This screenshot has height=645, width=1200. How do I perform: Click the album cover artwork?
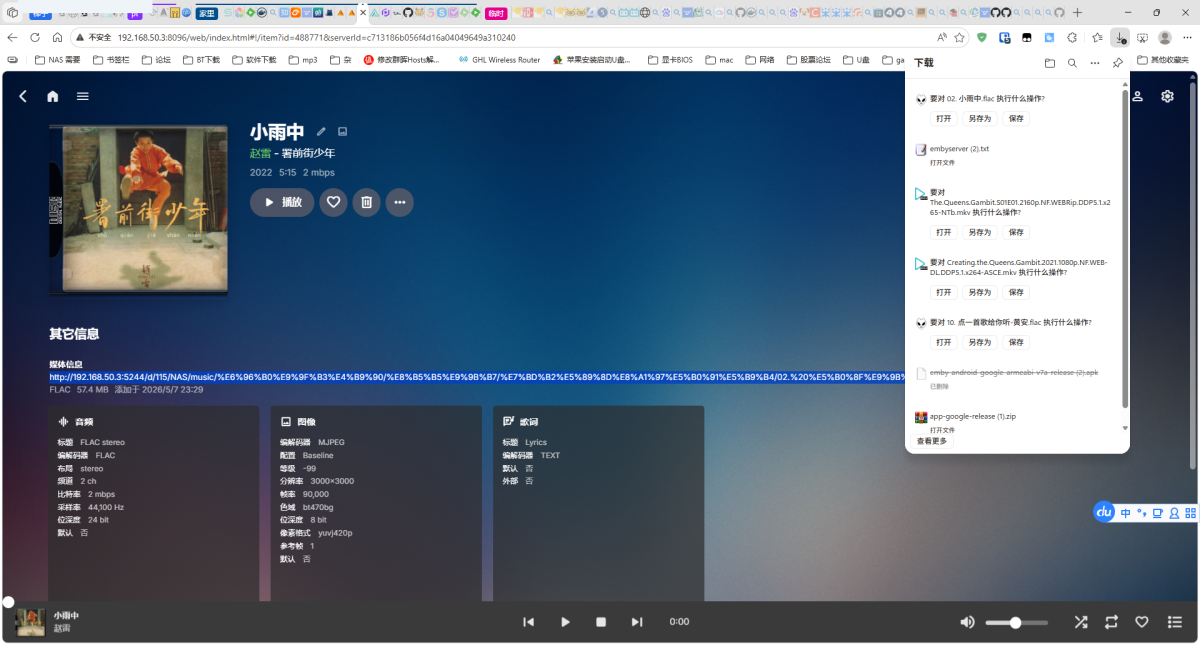pos(138,209)
